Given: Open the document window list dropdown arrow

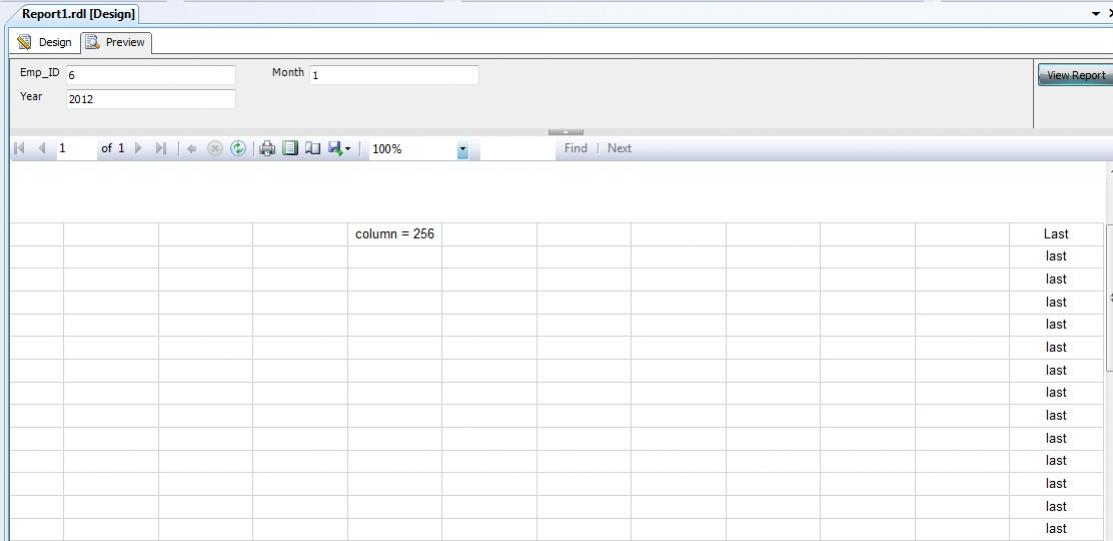Looking at the screenshot, I should coord(1095,13).
